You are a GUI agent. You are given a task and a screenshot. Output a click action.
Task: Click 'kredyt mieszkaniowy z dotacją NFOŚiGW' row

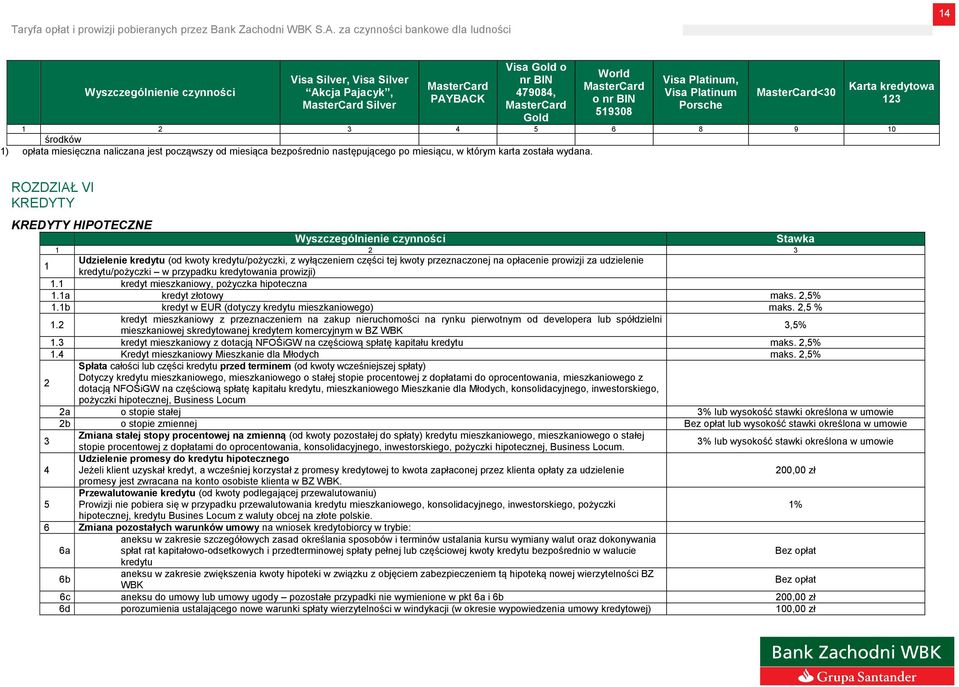(x=292, y=343)
